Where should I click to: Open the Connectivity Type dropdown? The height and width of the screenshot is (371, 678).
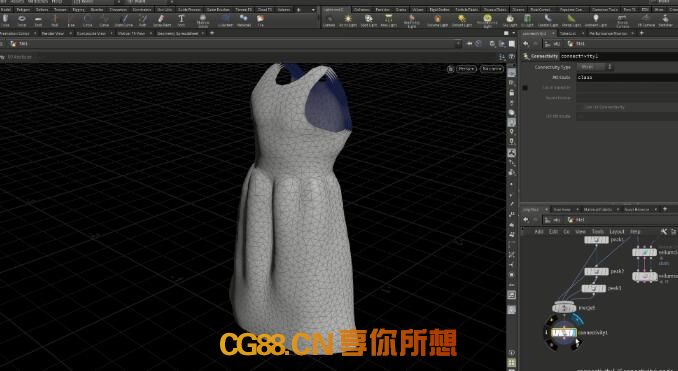[x=595, y=67]
